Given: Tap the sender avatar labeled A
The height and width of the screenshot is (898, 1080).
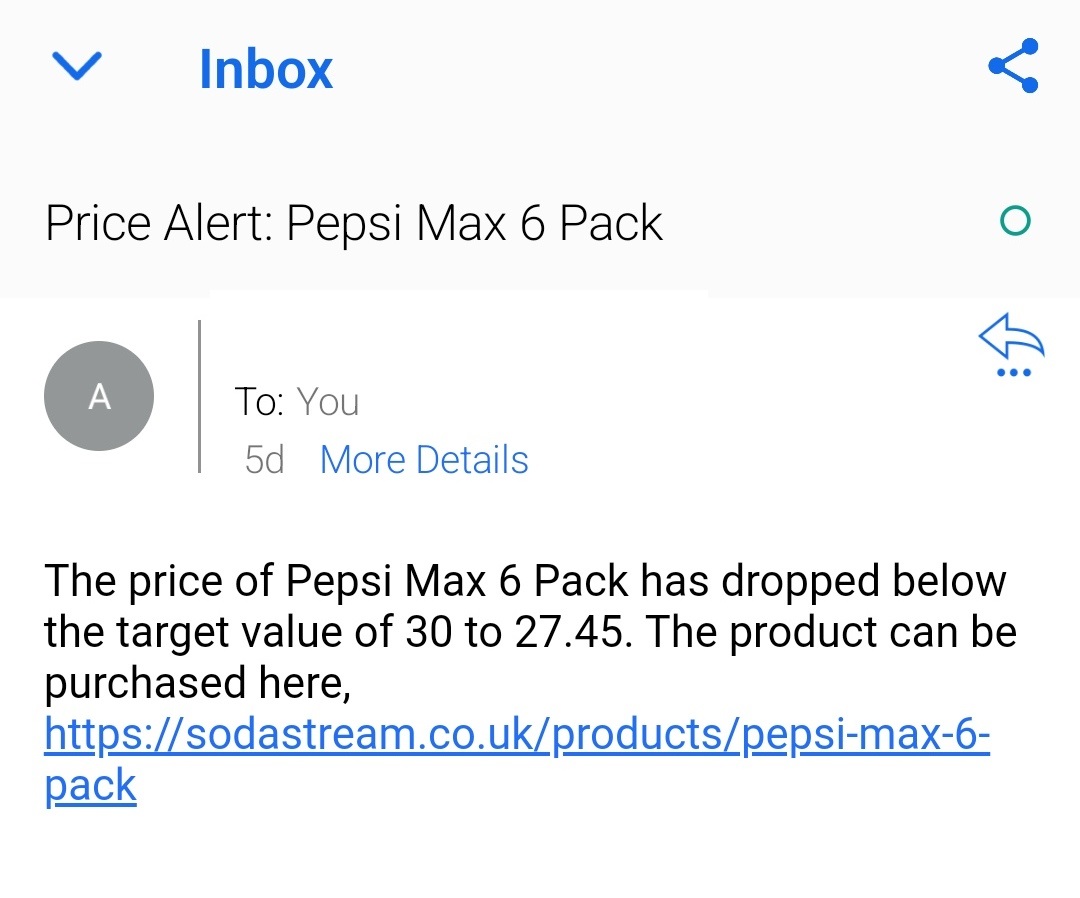Looking at the screenshot, I should pos(99,396).
